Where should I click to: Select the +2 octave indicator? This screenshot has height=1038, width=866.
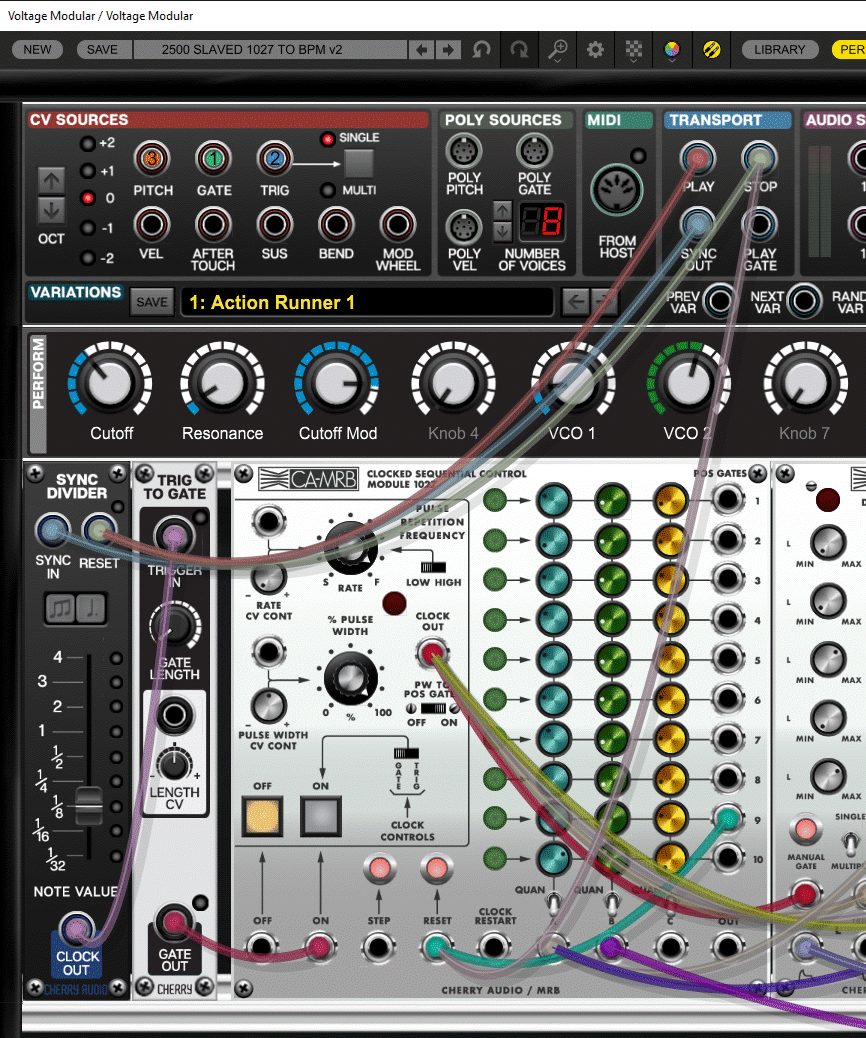click(x=87, y=144)
